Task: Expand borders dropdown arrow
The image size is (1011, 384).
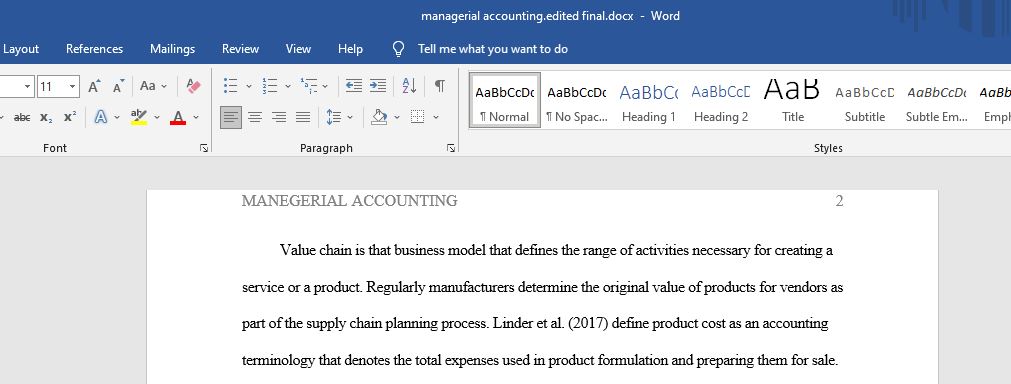Action: tap(436, 117)
